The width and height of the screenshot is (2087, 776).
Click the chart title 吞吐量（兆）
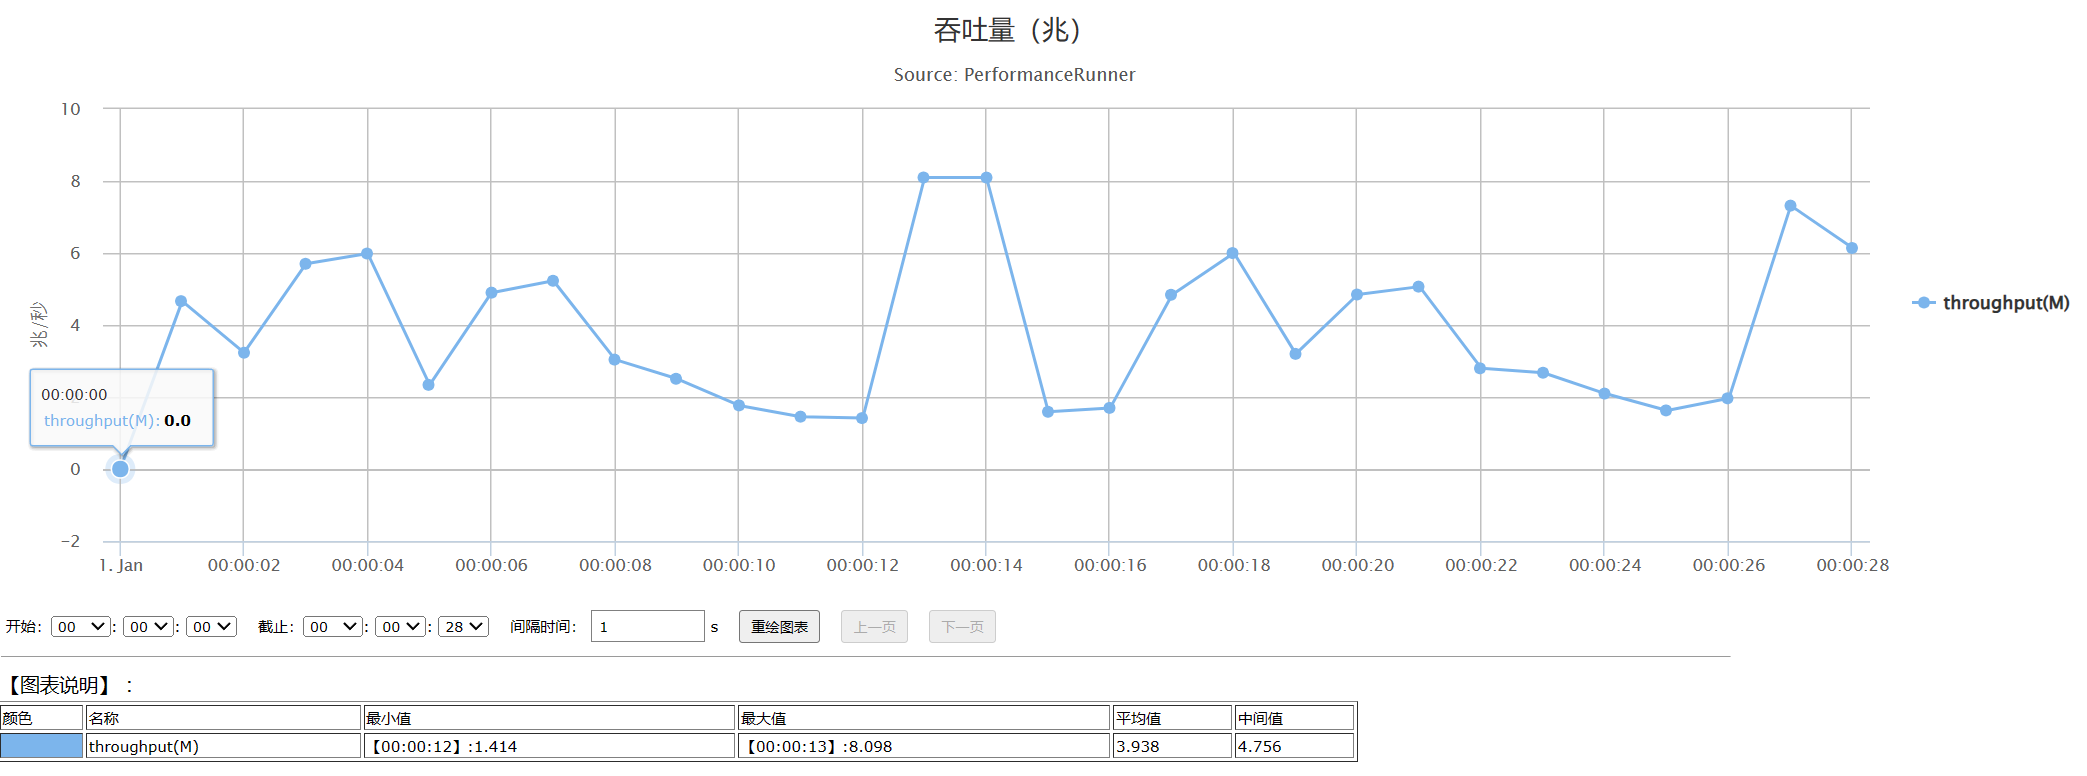(1008, 31)
